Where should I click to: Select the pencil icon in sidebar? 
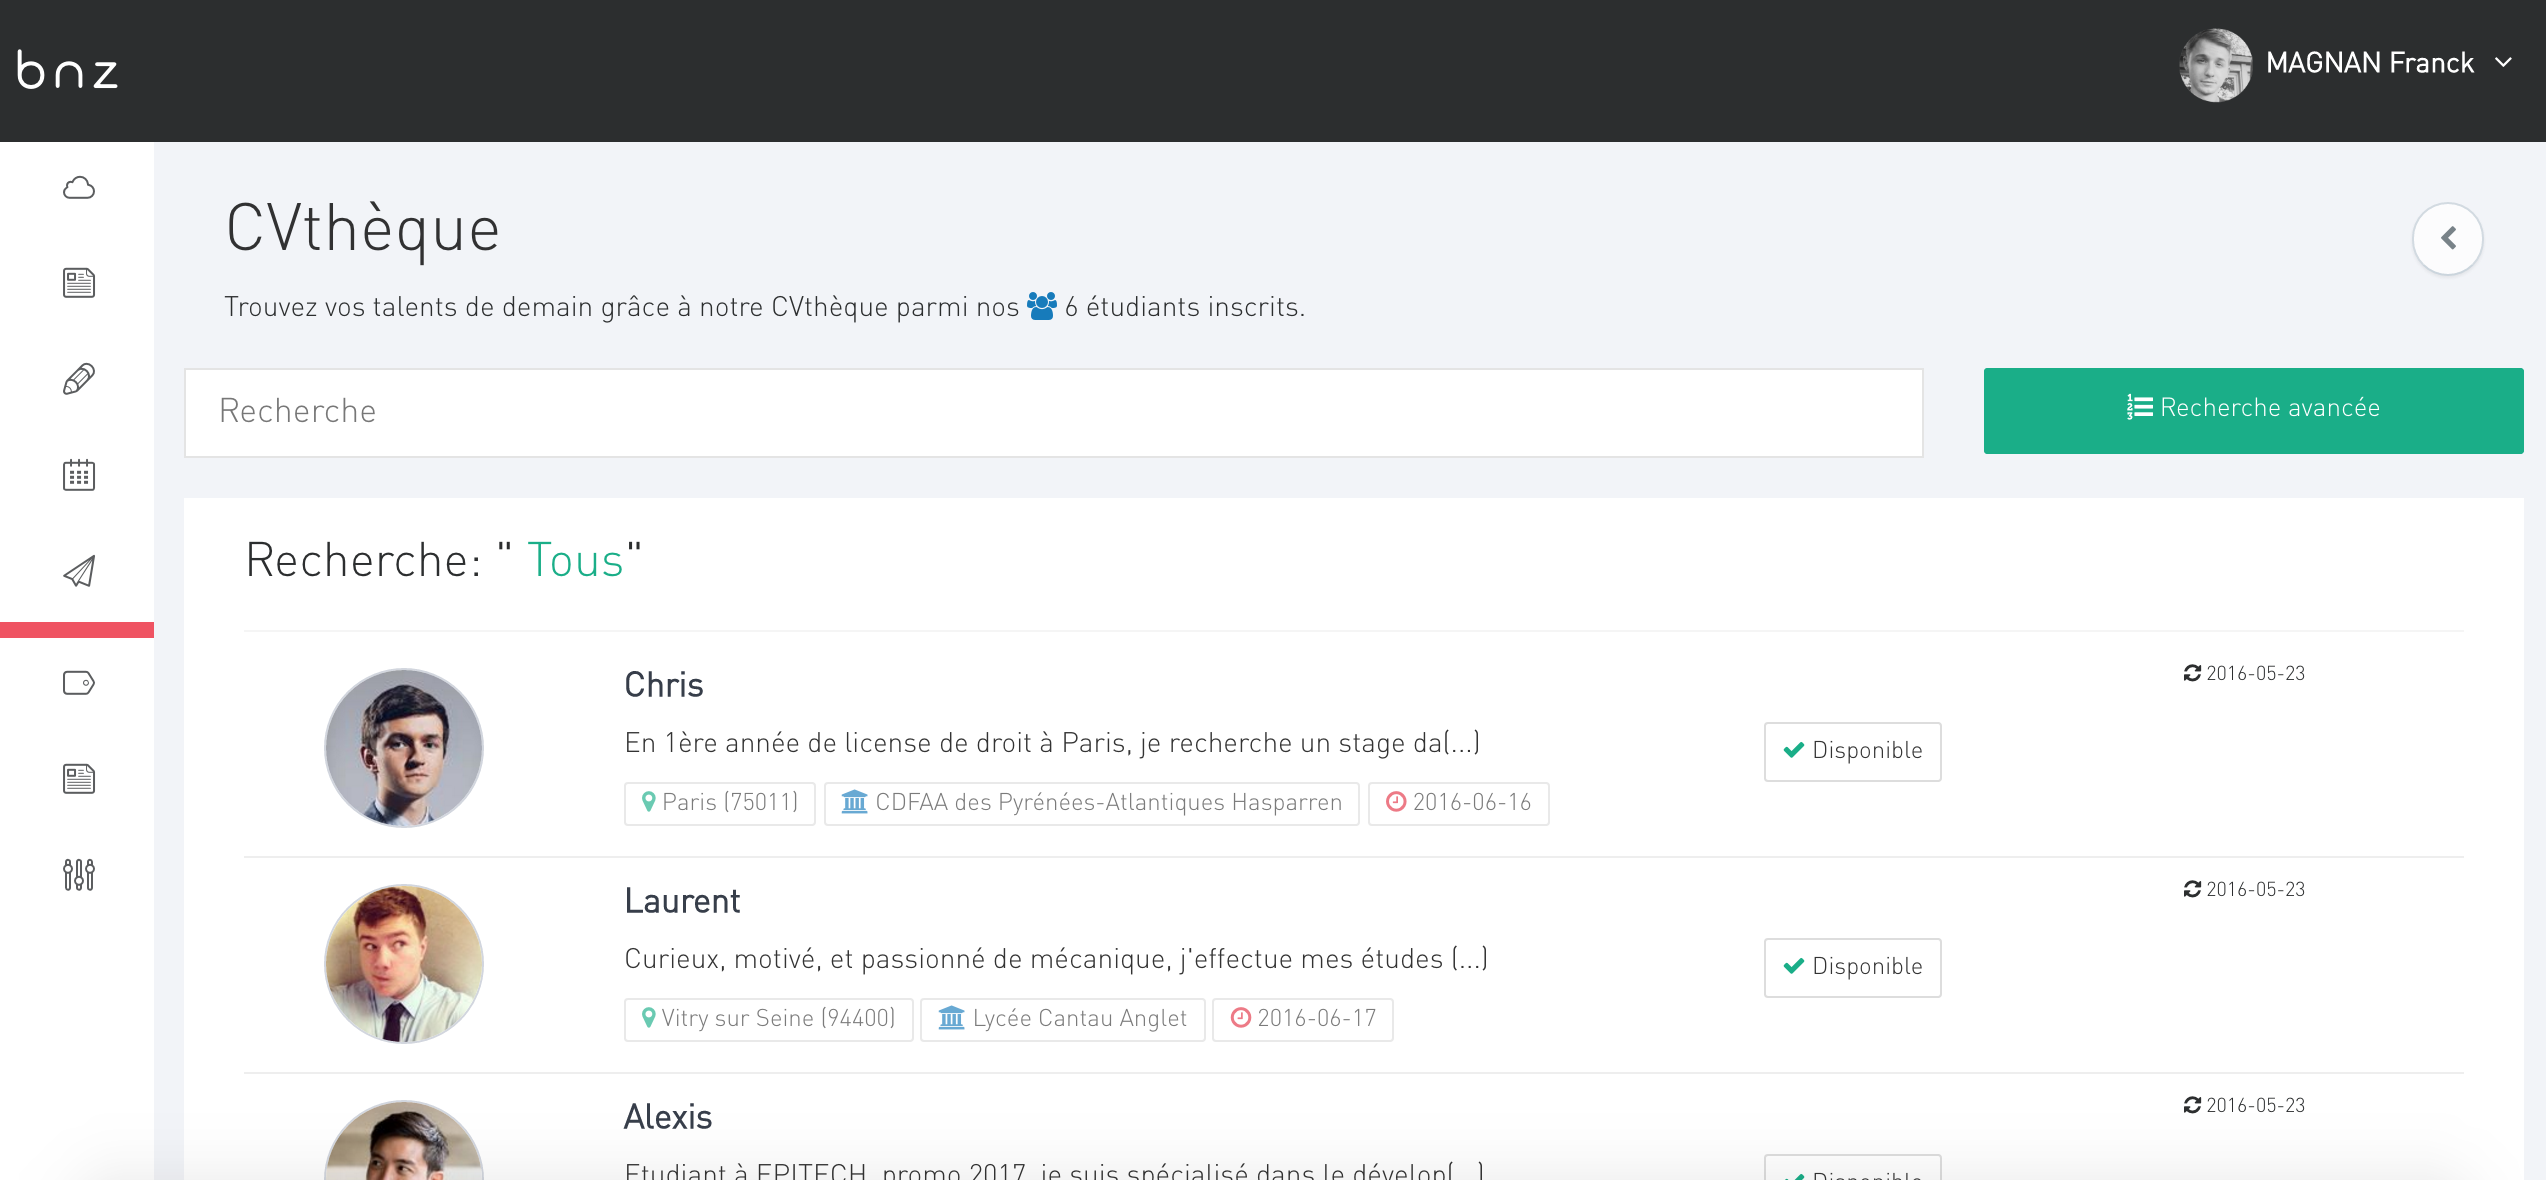coord(78,379)
